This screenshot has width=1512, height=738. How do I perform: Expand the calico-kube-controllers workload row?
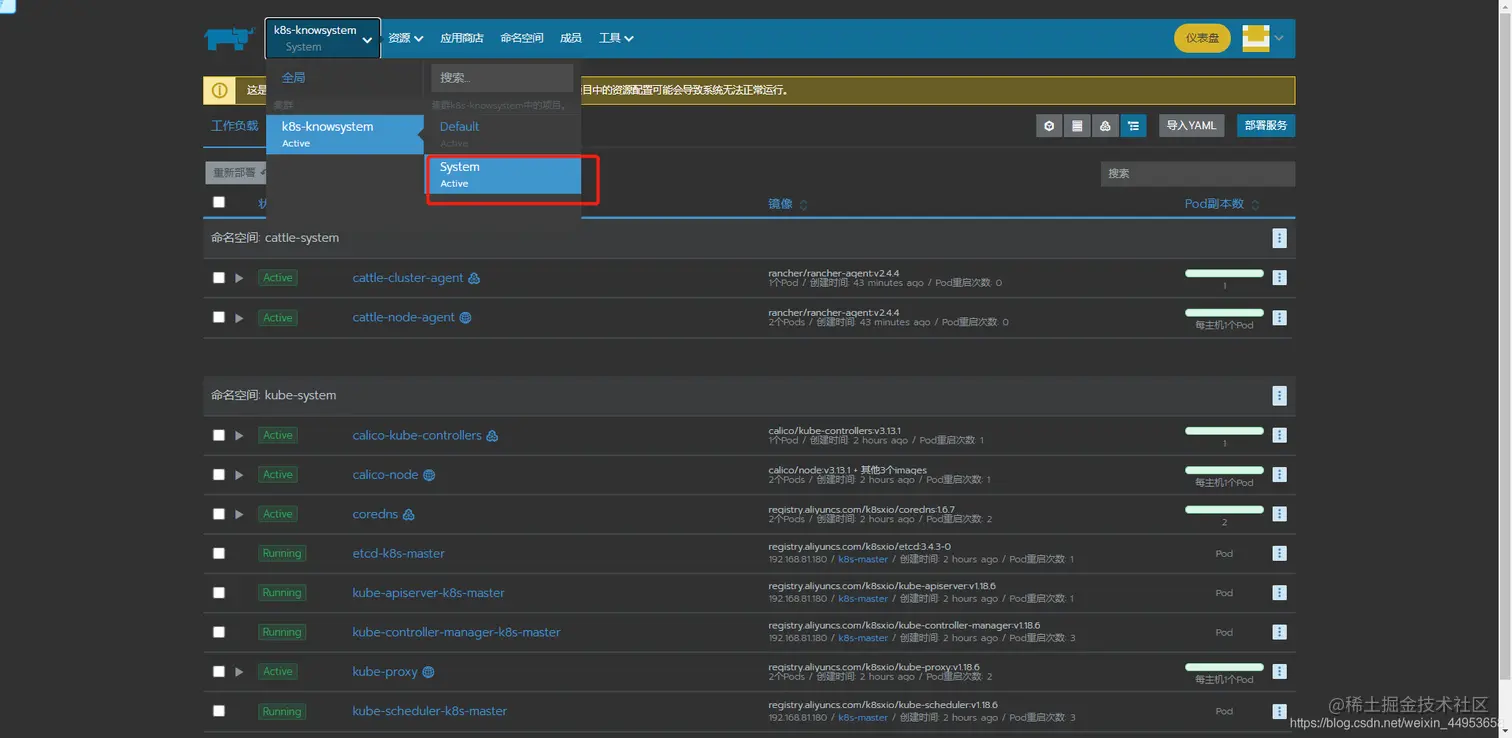(239, 435)
